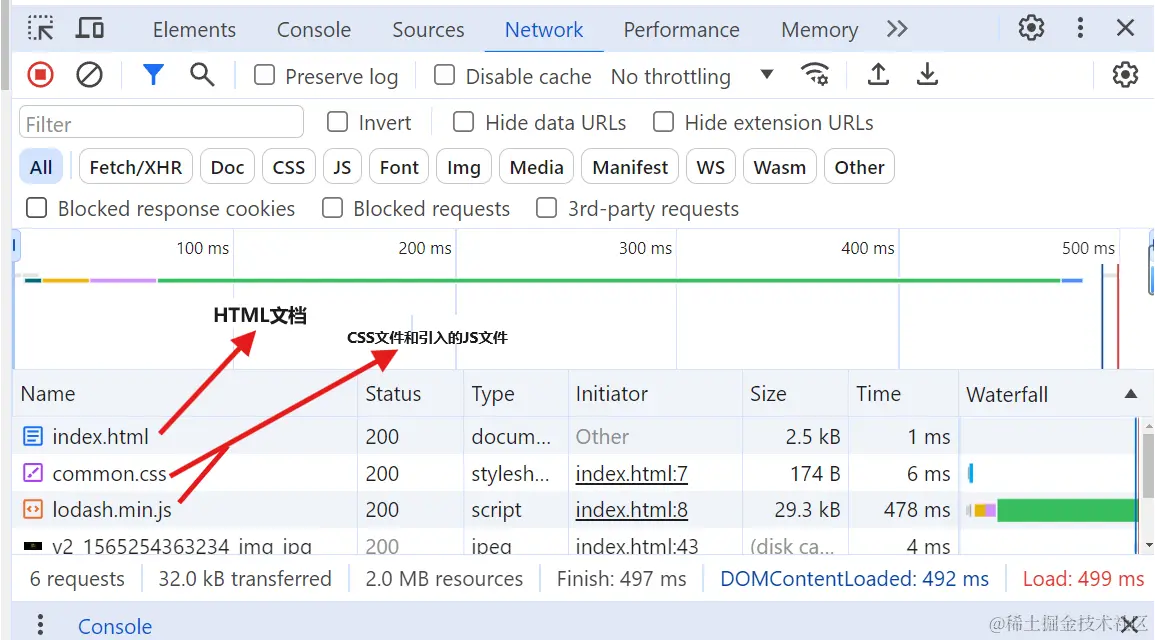
Task: Filter requests by Fetch/XHR
Action: pyautogui.click(x=136, y=167)
